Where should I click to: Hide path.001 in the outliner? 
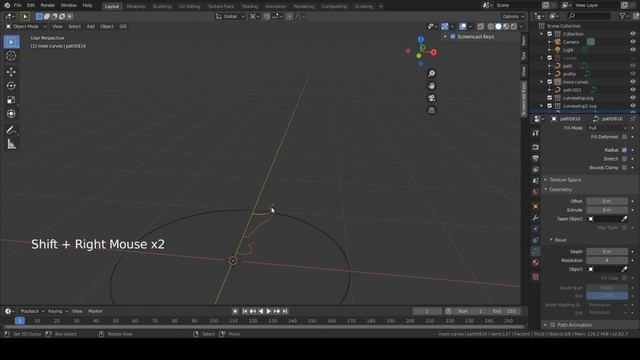[633, 90]
